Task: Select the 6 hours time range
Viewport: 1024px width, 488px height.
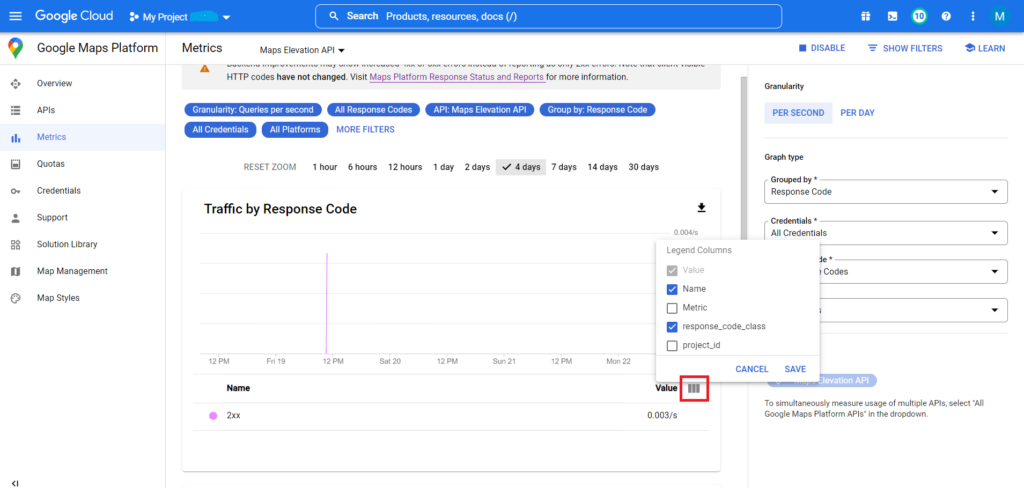Action: click(362, 167)
